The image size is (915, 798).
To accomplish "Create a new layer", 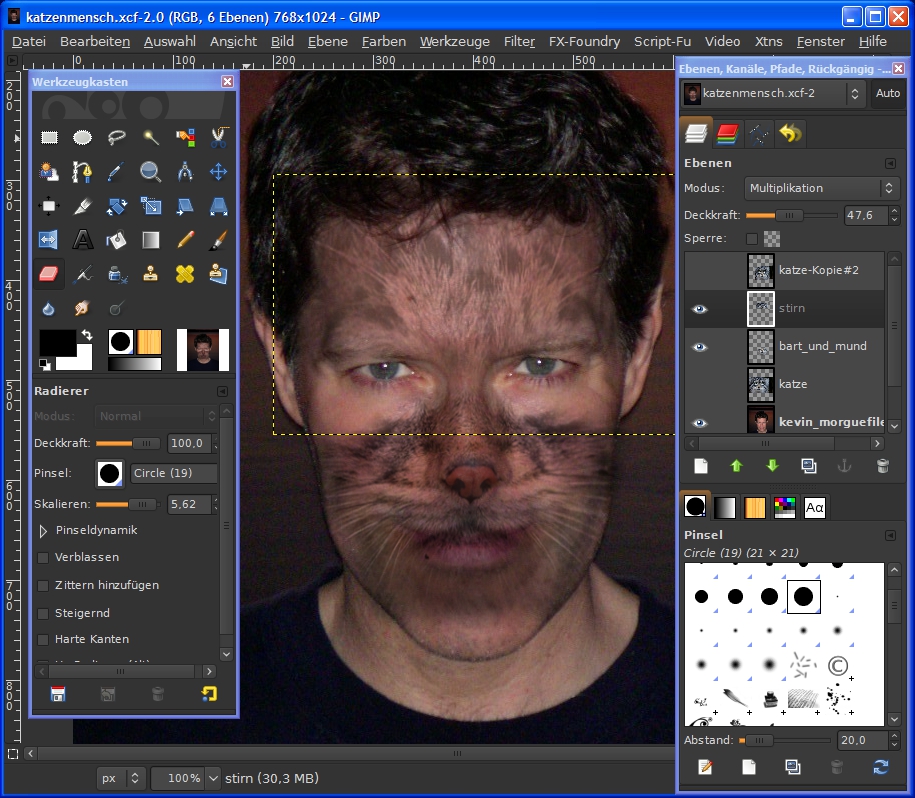I will coord(701,466).
